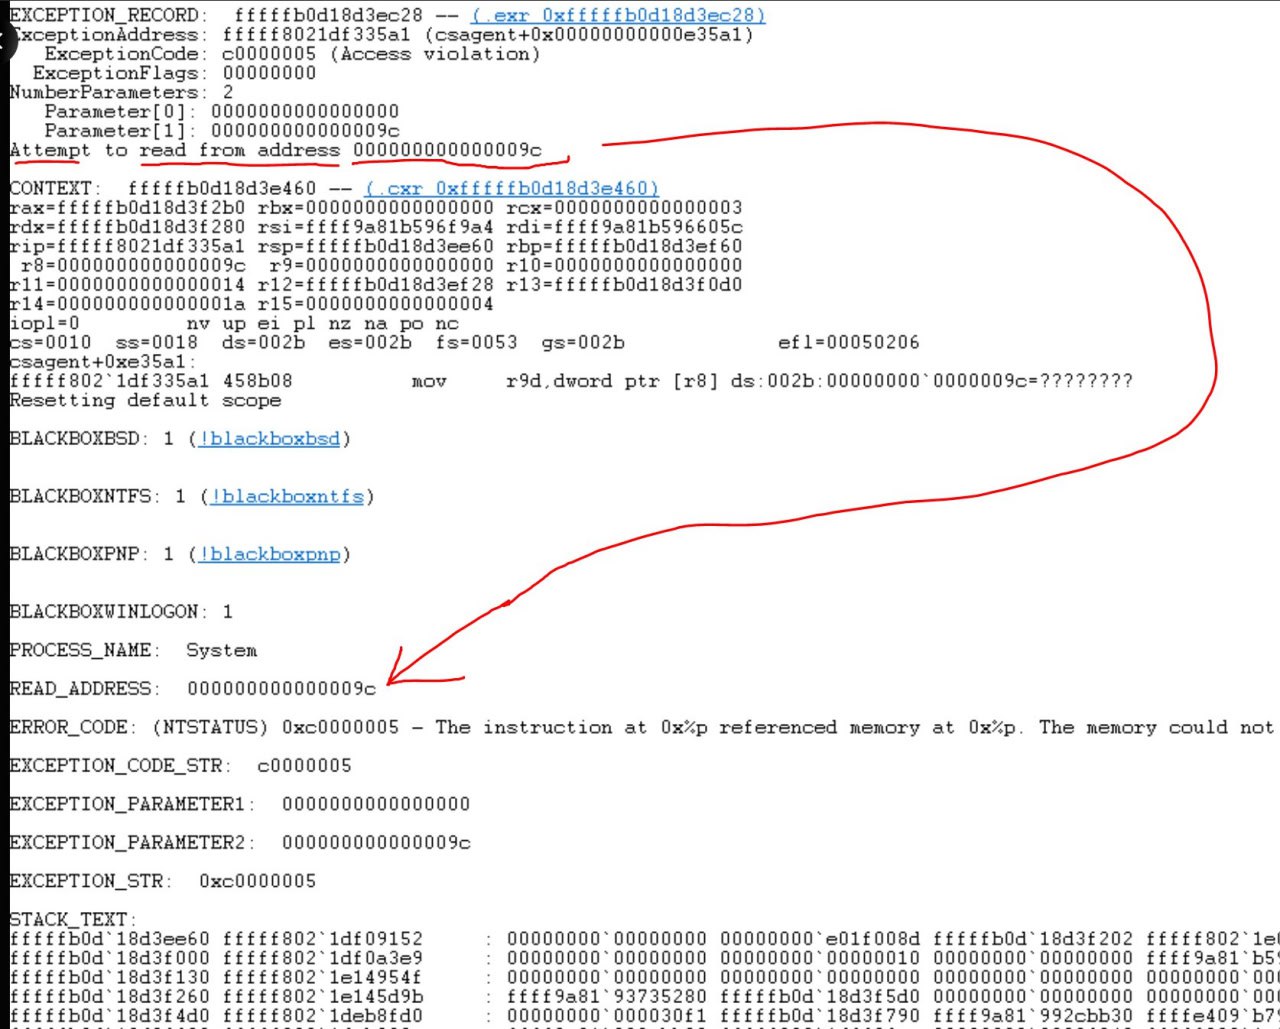Image resolution: width=1280 pixels, height=1029 pixels.
Task: Click the ExceptionCode c0000005 value
Action: (269, 53)
